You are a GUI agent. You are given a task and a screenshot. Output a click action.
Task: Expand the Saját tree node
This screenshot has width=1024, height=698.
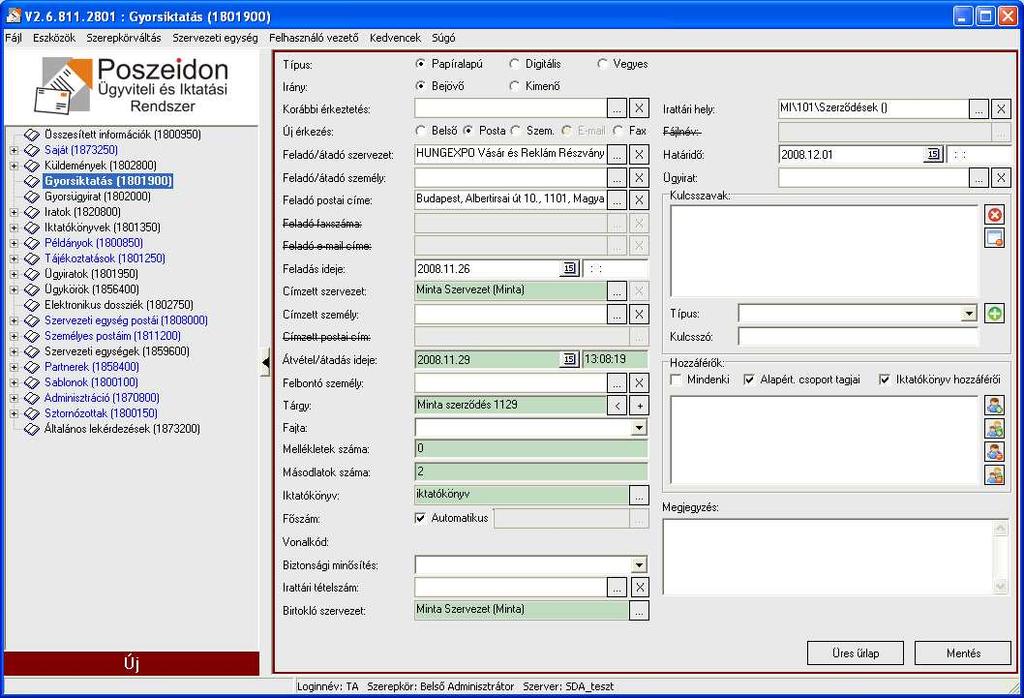pyautogui.click(x=14, y=150)
